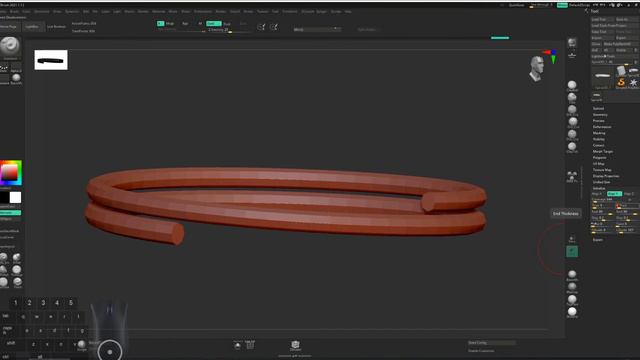The width and height of the screenshot is (640, 360).
Task: Click the Save As button in Tool palette
Action: click(x=627, y=19)
